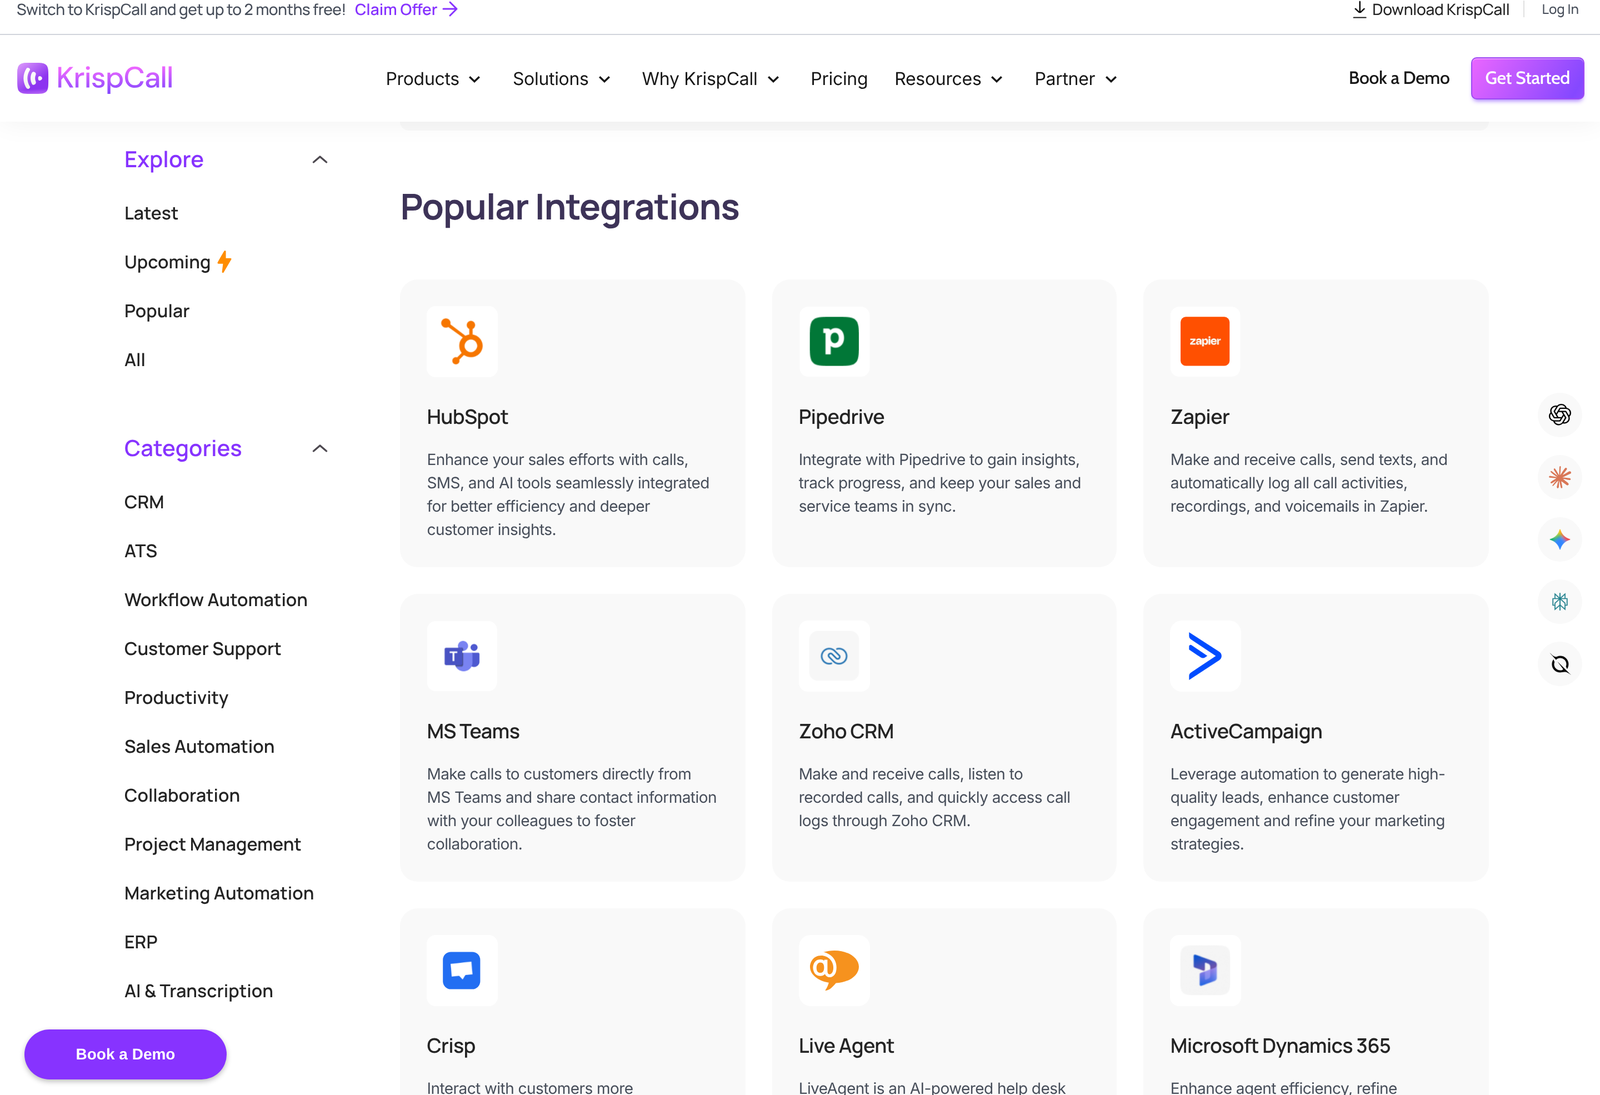Image resolution: width=1600 pixels, height=1095 pixels.
Task: Select All in Explore list
Action: 135,360
